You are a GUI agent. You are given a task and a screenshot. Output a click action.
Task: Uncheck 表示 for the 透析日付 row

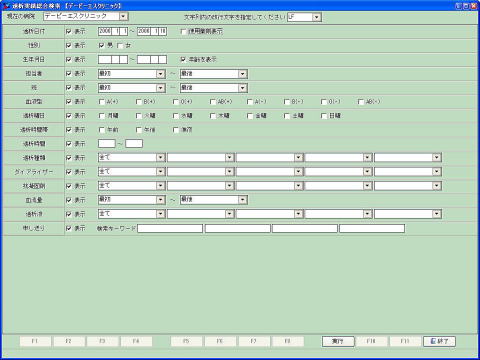[x=69, y=31]
